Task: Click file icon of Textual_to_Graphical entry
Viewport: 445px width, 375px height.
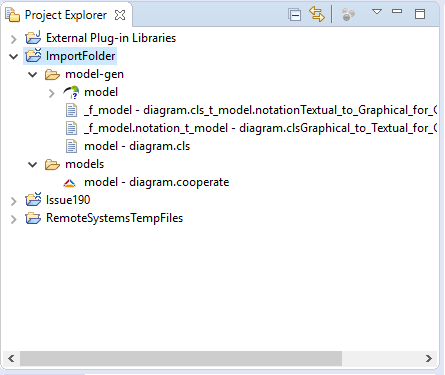Action: [71, 110]
